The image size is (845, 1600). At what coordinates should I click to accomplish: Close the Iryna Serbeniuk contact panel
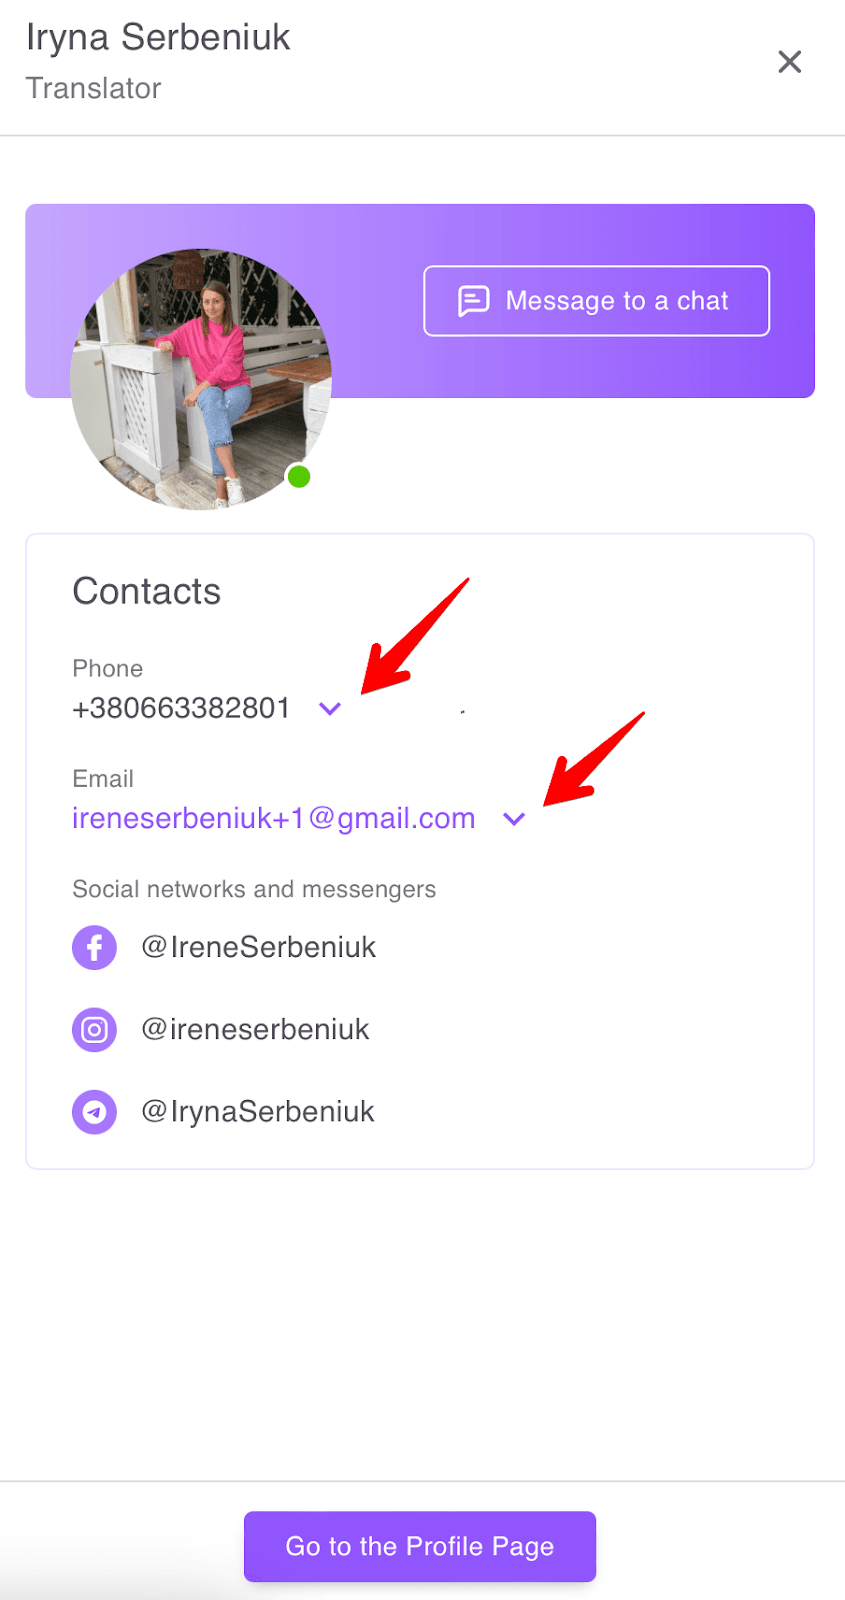[x=790, y=62]
